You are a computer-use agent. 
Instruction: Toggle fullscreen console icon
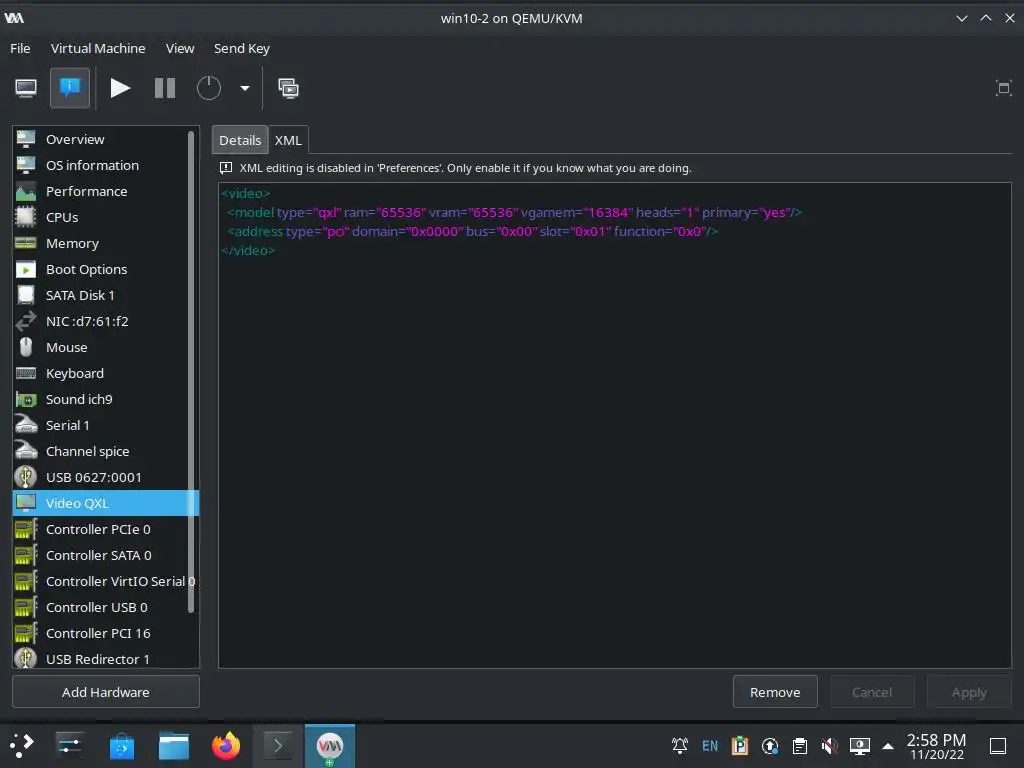(x=1003, y=88)
